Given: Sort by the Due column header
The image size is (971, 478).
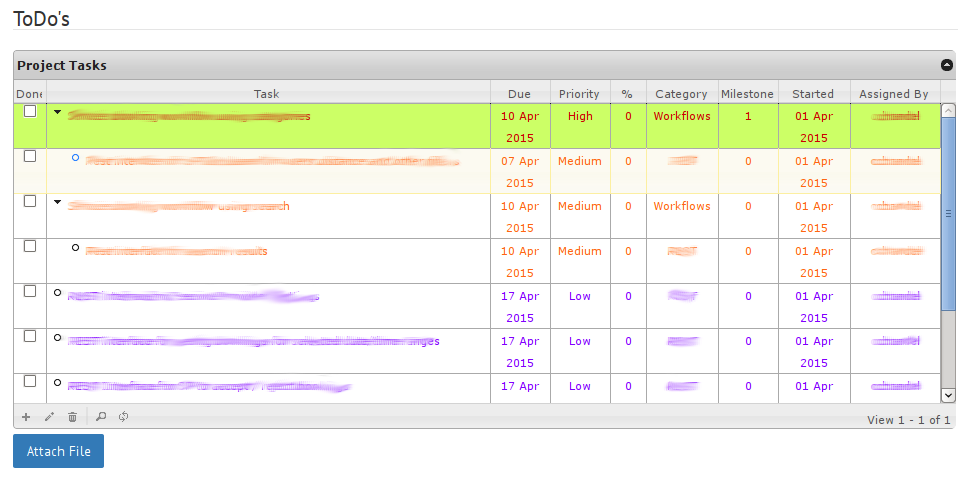Looking at the screenshot, I should click(x=520, y=94).
